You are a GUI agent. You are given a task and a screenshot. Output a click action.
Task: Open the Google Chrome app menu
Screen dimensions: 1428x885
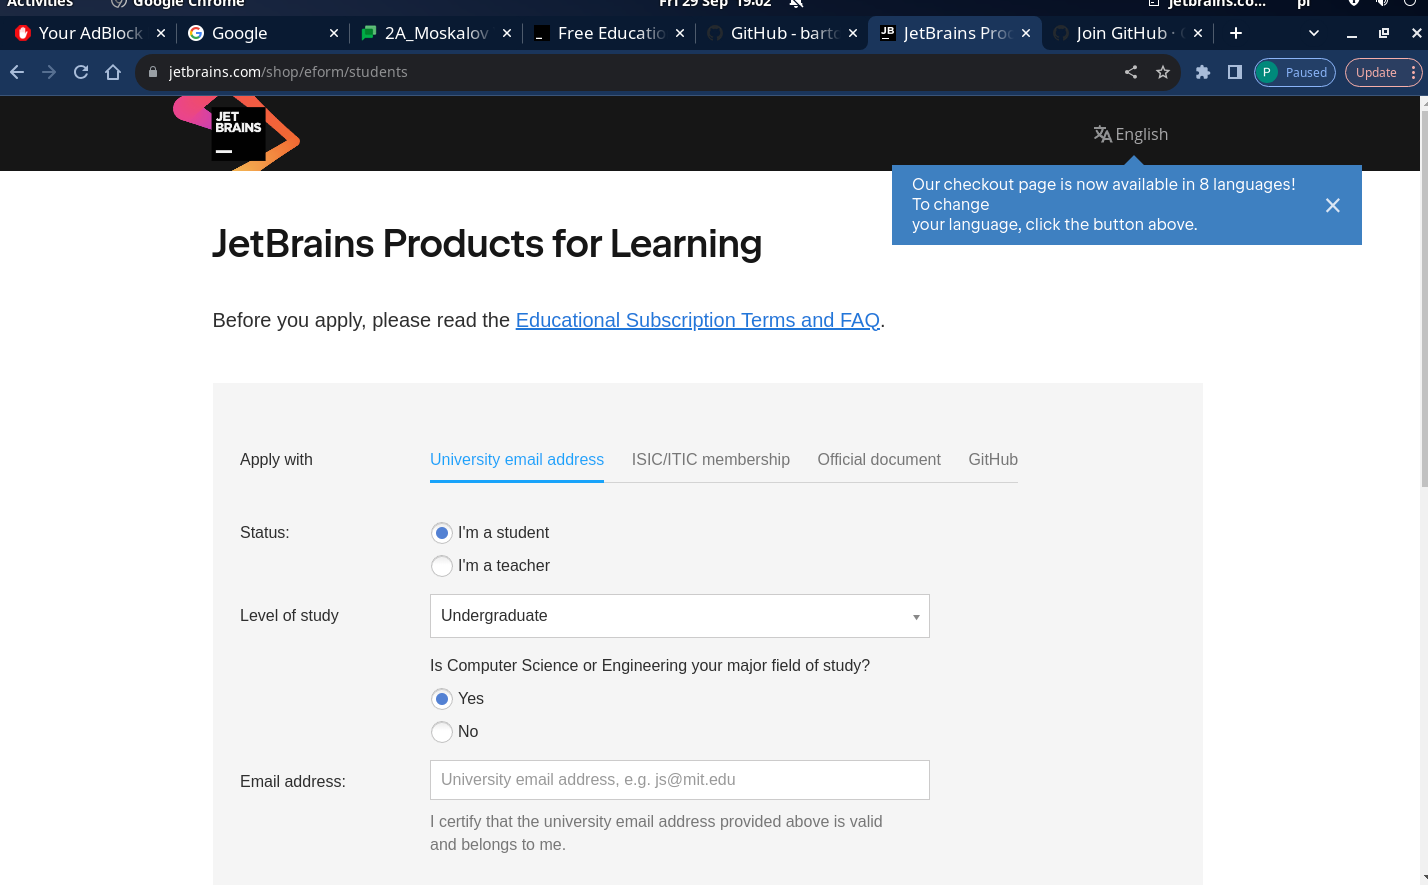point(178,4)
